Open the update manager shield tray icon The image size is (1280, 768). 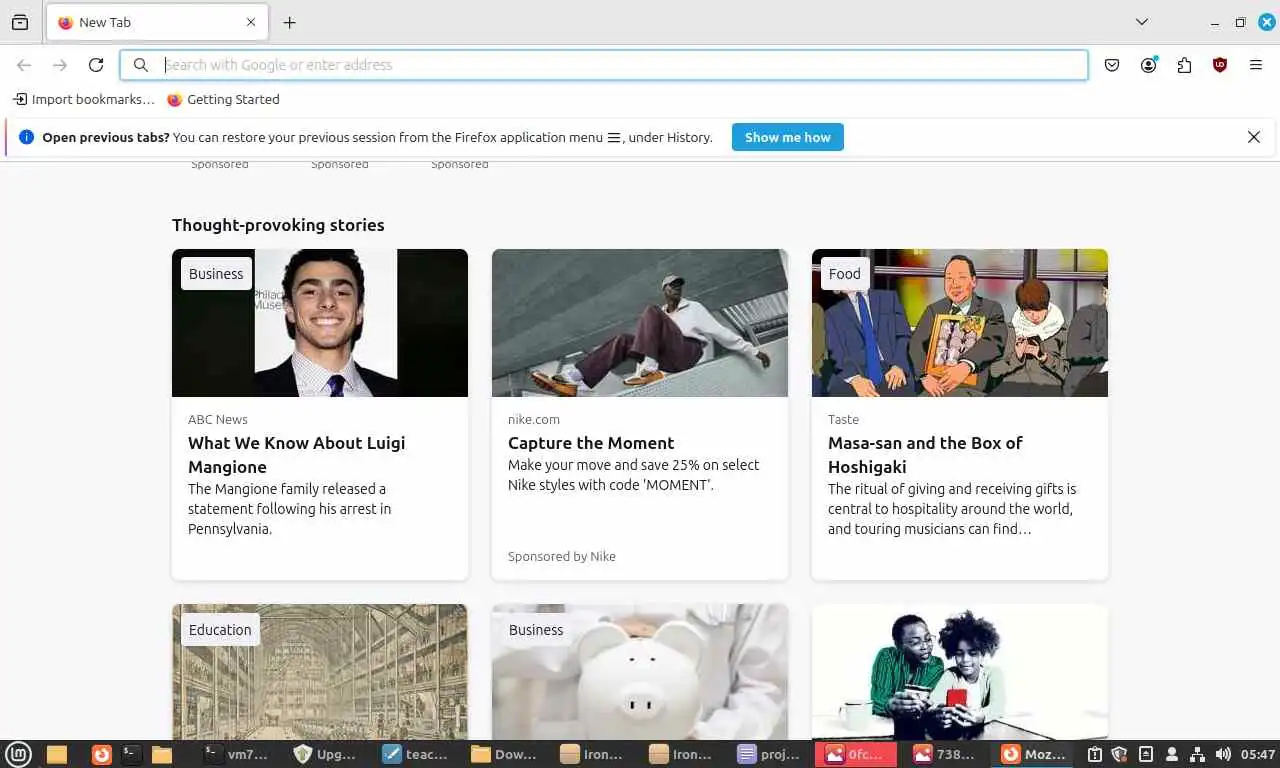point(1120,754)
